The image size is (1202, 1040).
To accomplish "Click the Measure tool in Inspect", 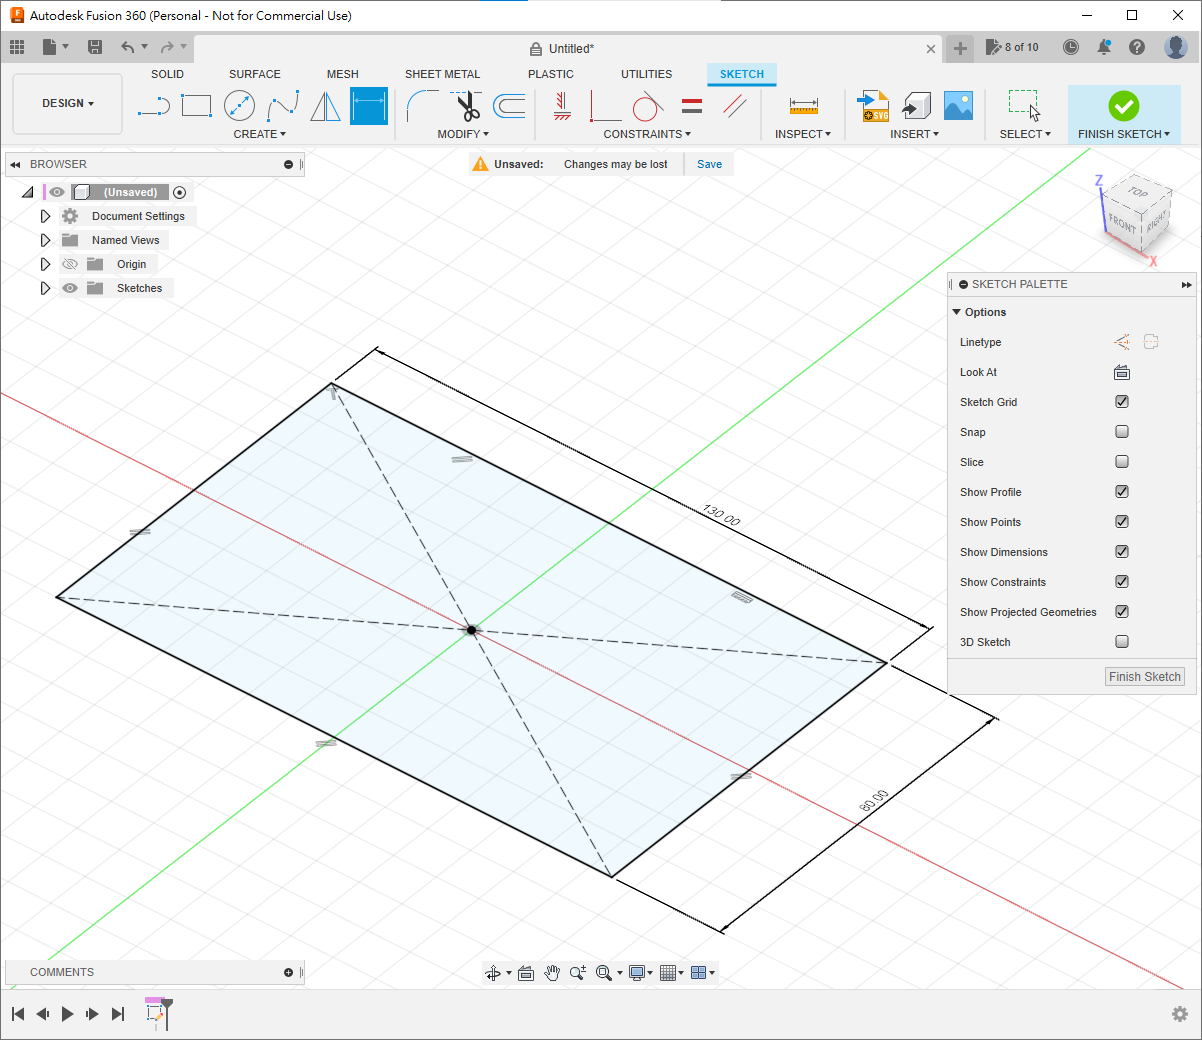I will 803,106.
